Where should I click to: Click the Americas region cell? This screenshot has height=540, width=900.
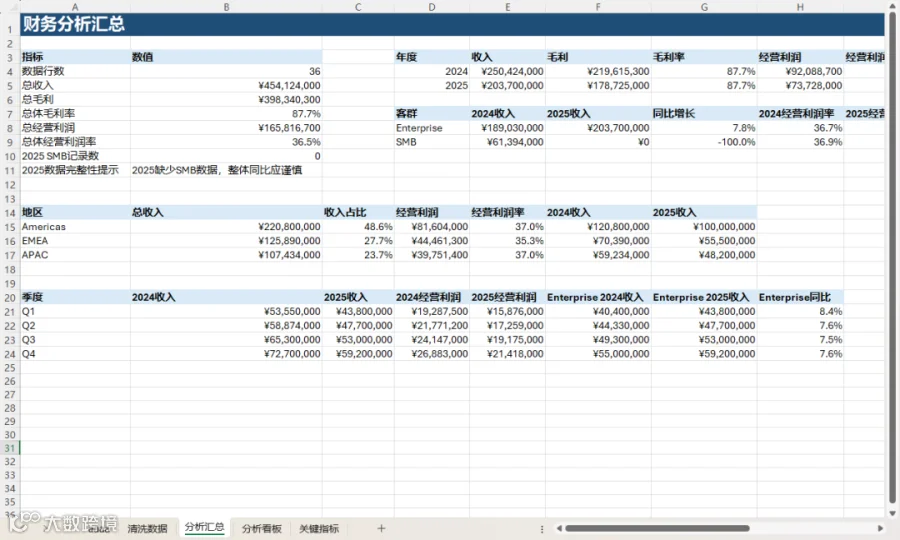75,227
